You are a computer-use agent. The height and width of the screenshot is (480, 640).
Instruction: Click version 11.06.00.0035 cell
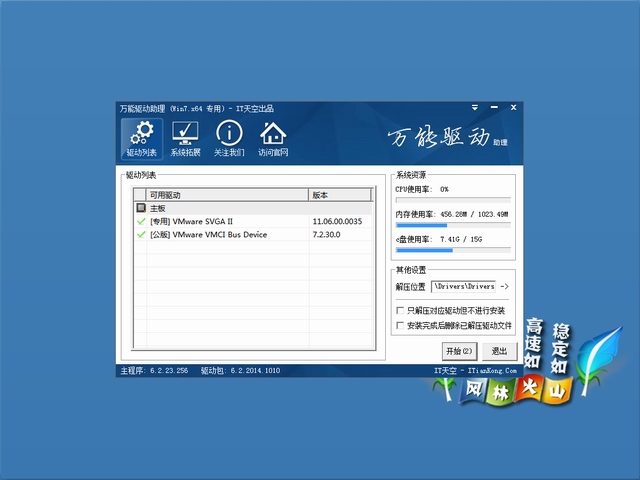pyautogui.click(x=337, y=221)
